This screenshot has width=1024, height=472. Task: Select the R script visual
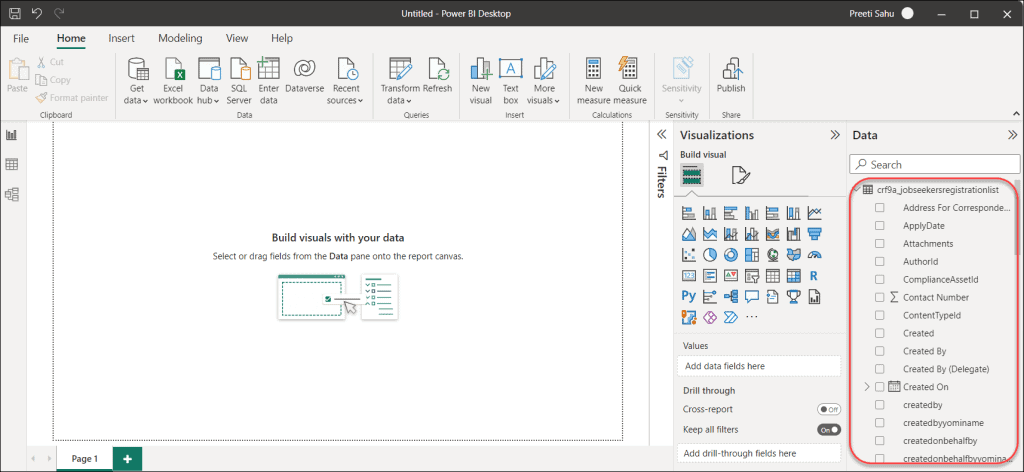point(814,275)
